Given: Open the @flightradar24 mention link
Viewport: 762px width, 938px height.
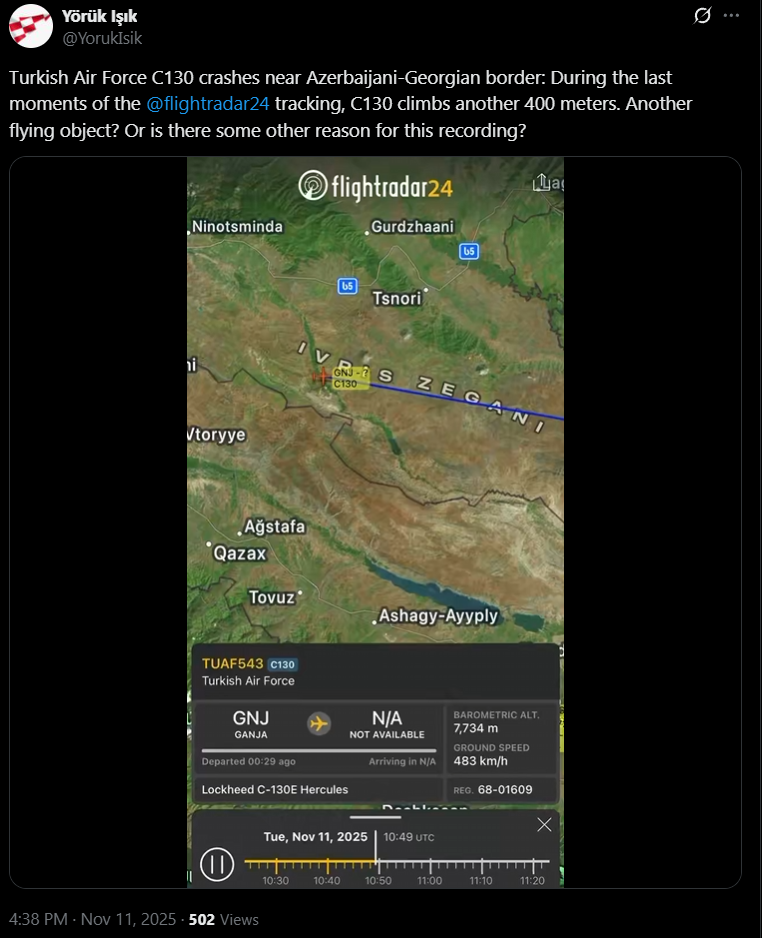Looking at the screenshot, I should (x=208, y=103).
